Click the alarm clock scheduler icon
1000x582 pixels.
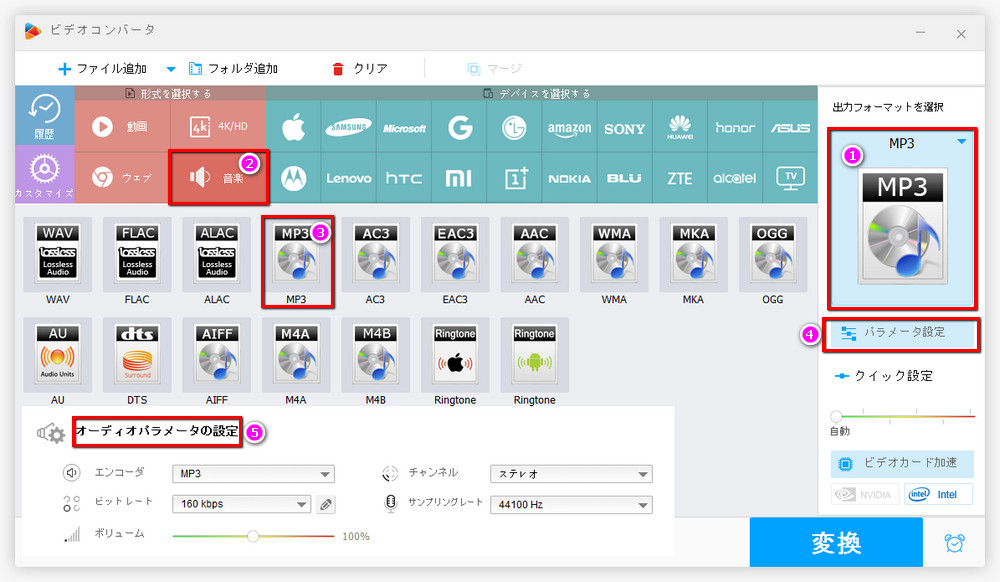point(955,542)
